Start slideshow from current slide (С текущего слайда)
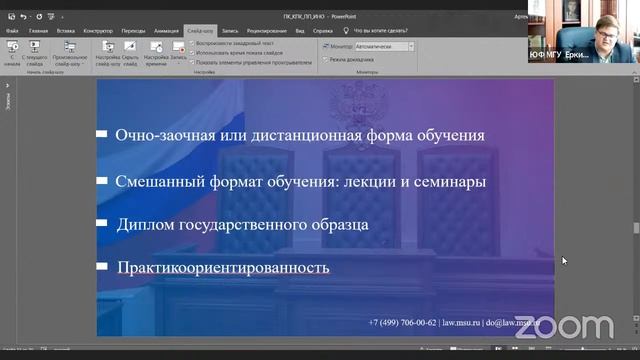The height and width of the screenshot is (360, 640). pos(35,53)
